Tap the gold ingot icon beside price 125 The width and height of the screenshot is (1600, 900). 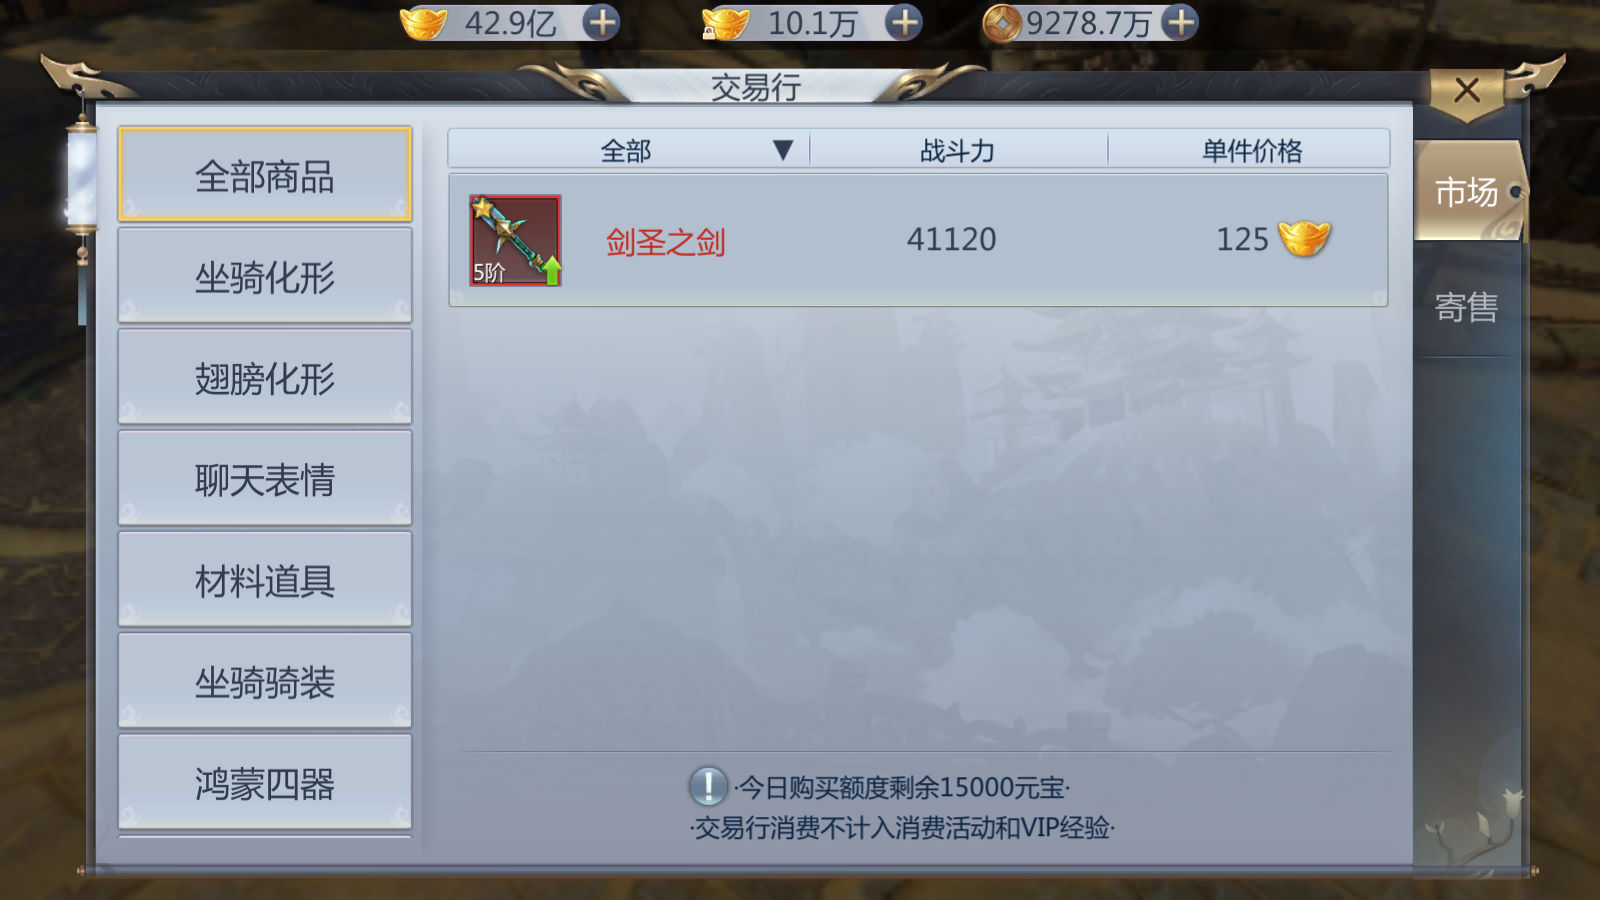pos(1304,238)
